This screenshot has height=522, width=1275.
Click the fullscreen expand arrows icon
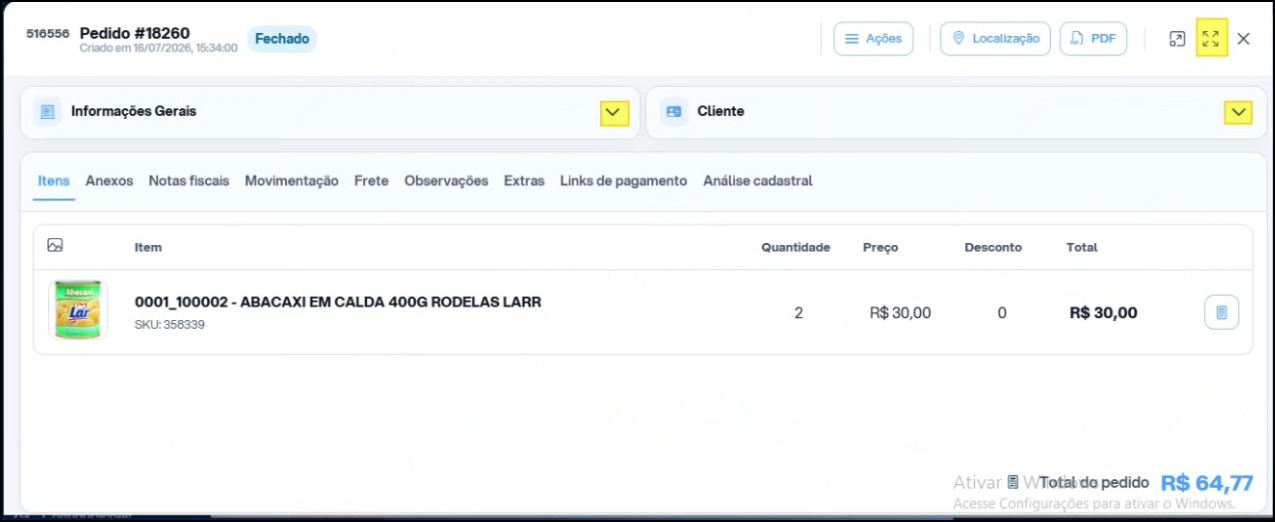click(x=1211, y=39)
